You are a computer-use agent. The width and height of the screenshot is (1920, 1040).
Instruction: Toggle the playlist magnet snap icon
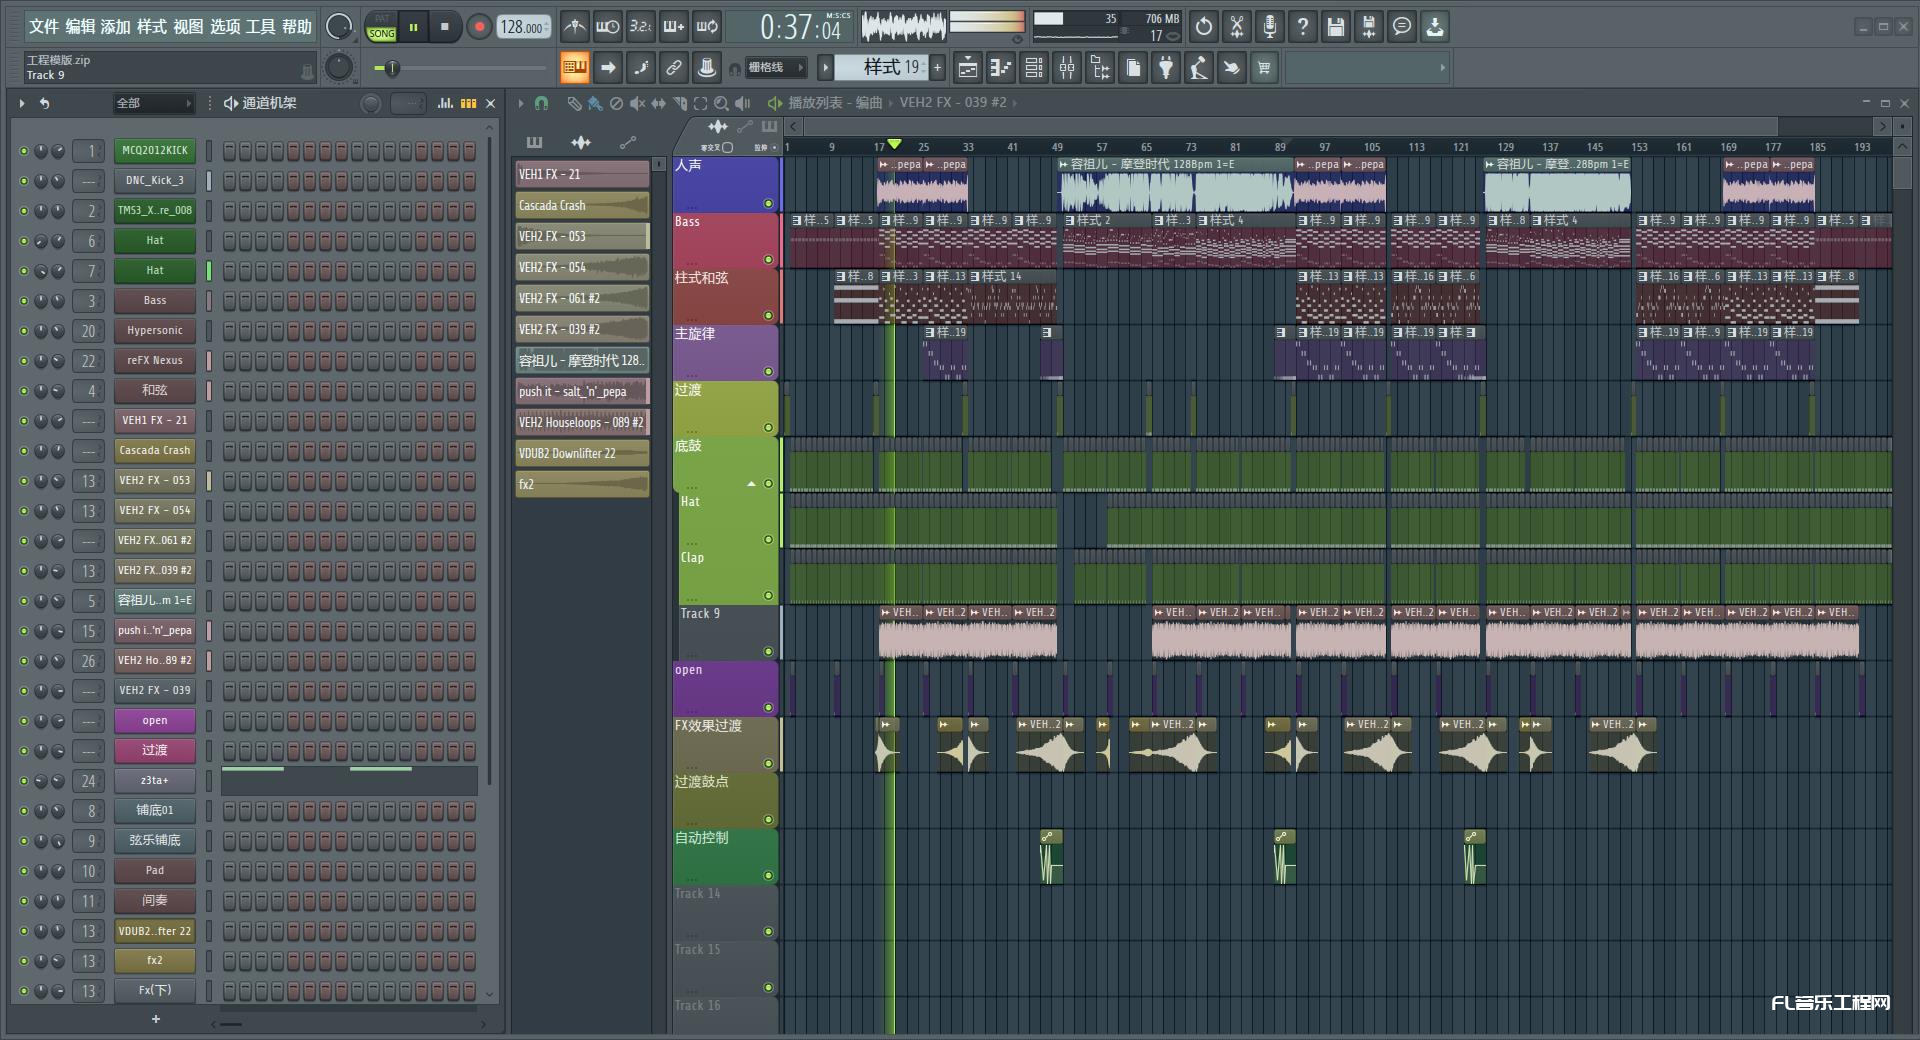click(x=541, y=103)
